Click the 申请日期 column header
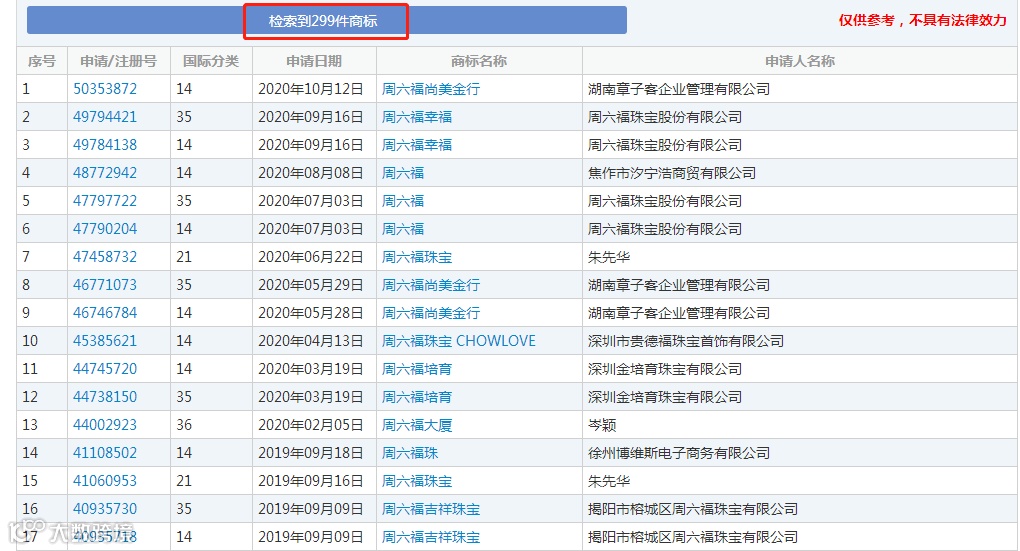 [314, 60]
